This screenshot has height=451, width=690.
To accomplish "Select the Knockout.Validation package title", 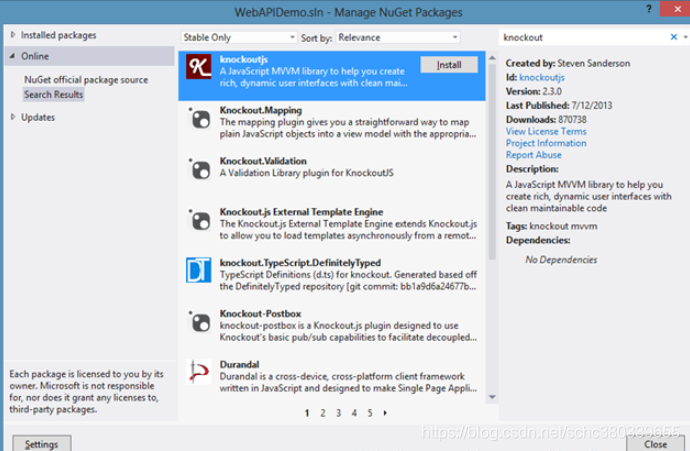I will pyautogui.click(x=263, y=161).
